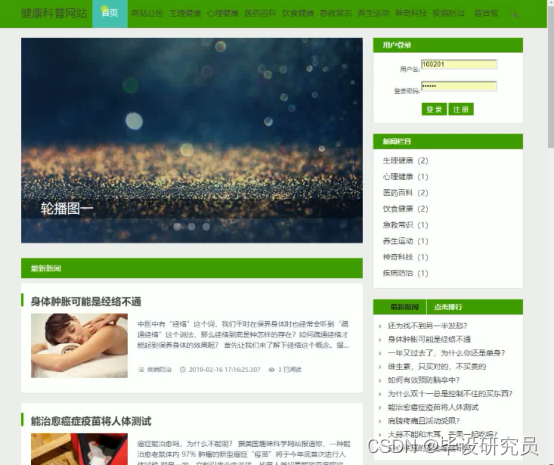
Task: Open sidebar news 能治愈癌症疫苗将人体测试
Action: (x=433, y=407)
